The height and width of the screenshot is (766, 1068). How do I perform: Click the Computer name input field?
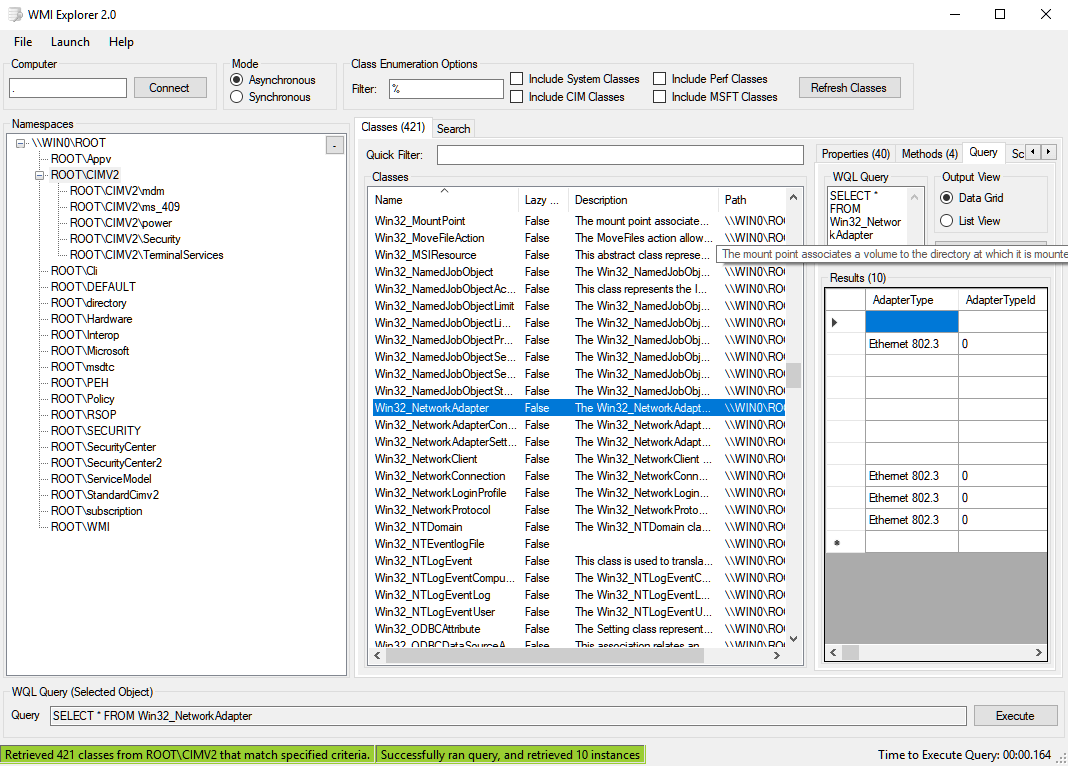tap(68, 89)
